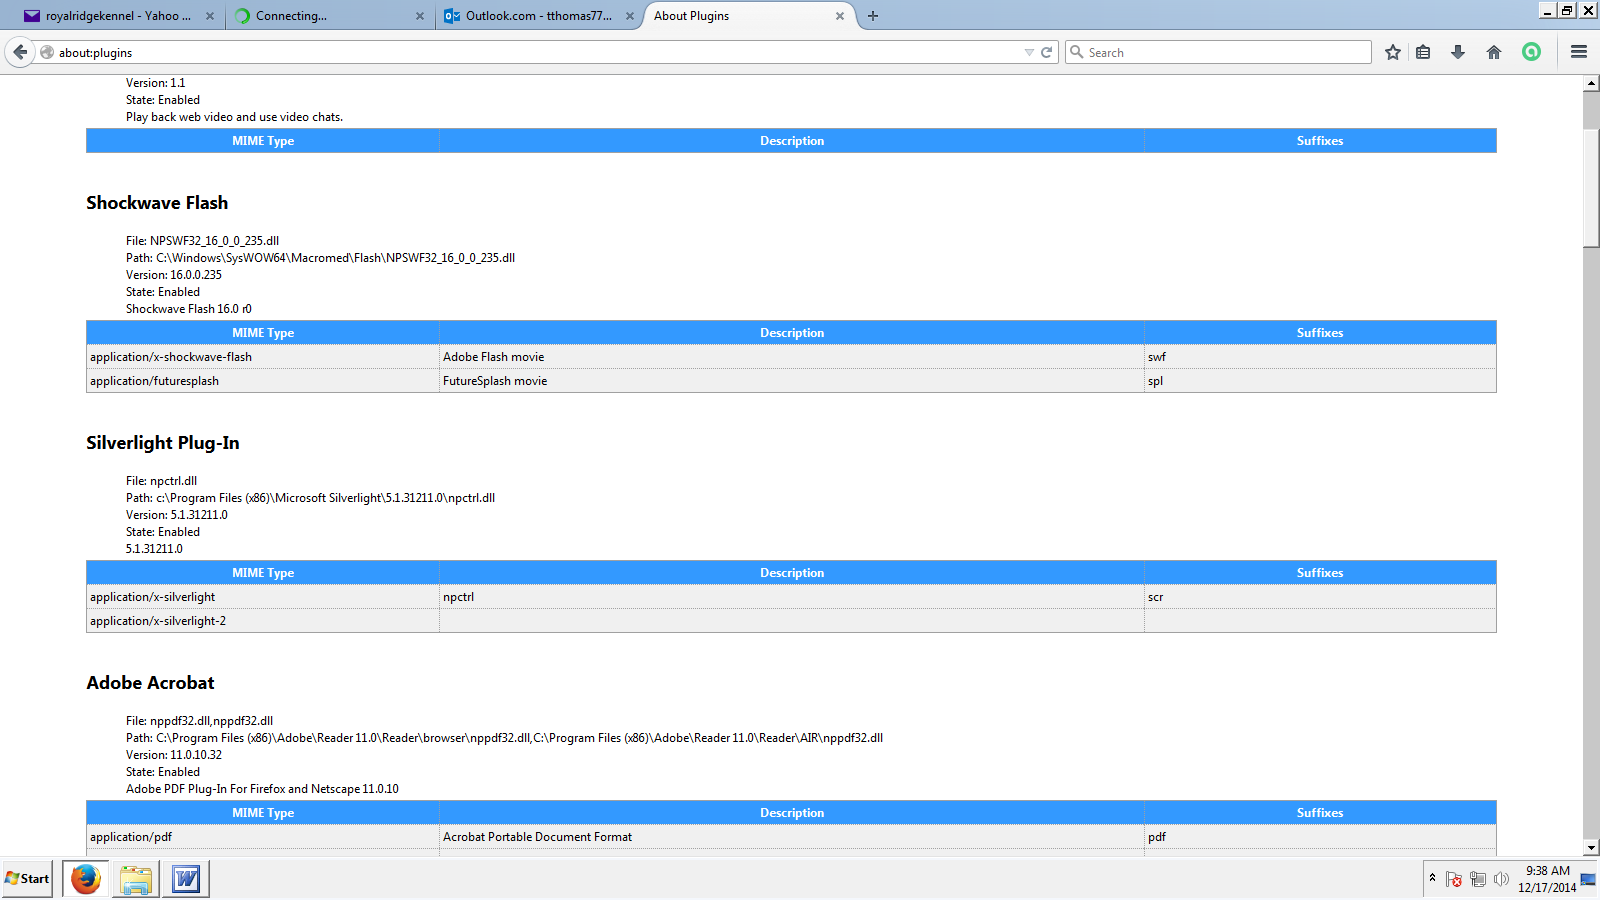1600x900 pixels.
Task: Close the About Plugins tab
Action: pos(840,16)
